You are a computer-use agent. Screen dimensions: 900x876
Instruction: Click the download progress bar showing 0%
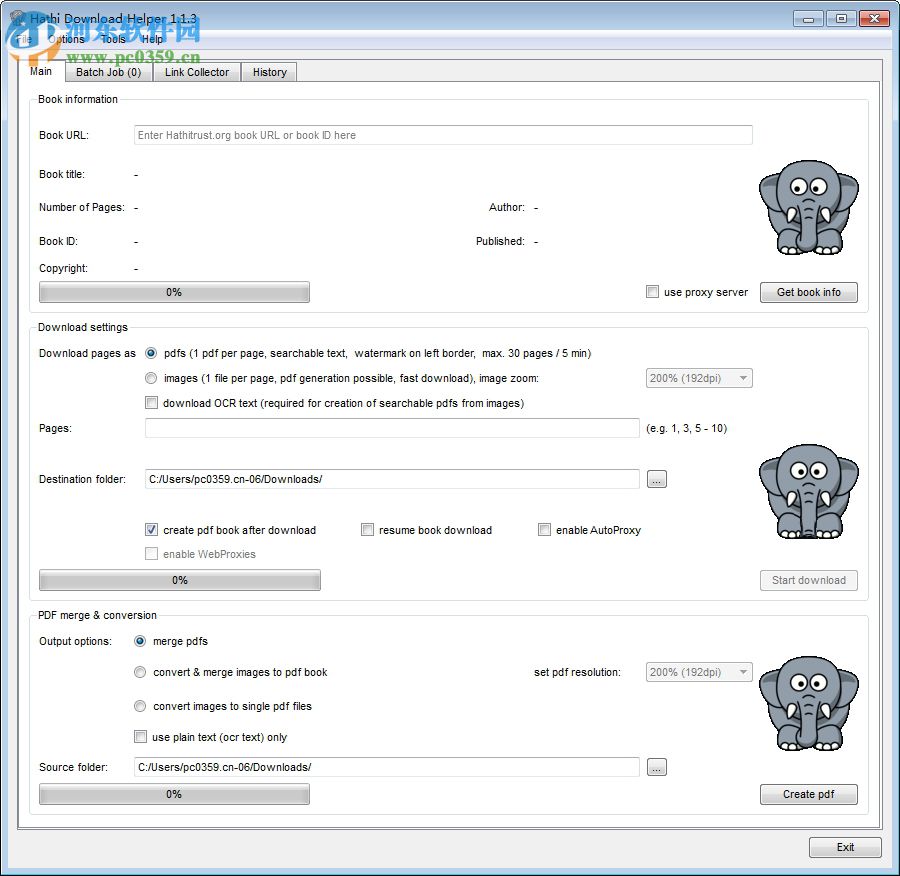179,580
